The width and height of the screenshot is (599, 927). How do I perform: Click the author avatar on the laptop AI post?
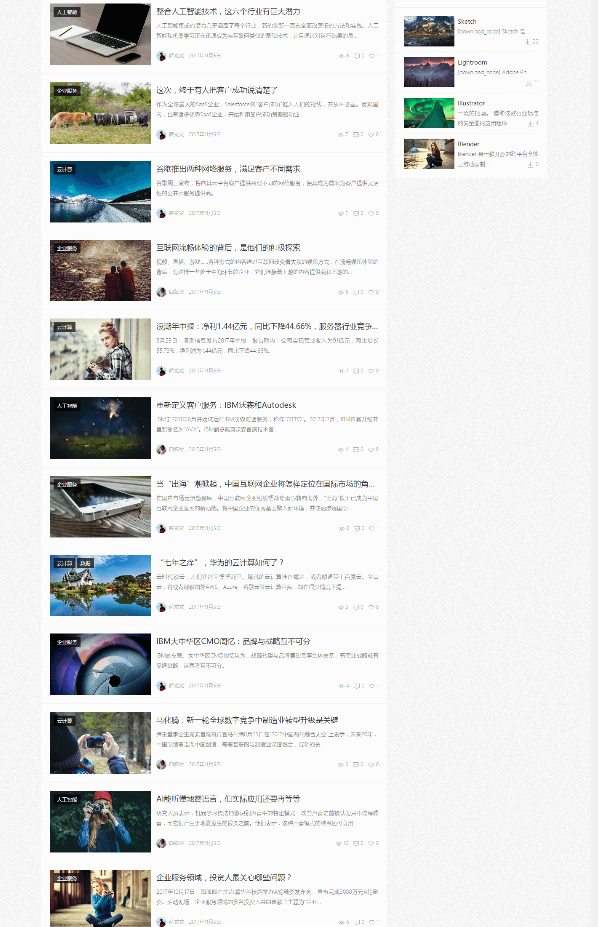pyautogui.click(x=161, y=56)
